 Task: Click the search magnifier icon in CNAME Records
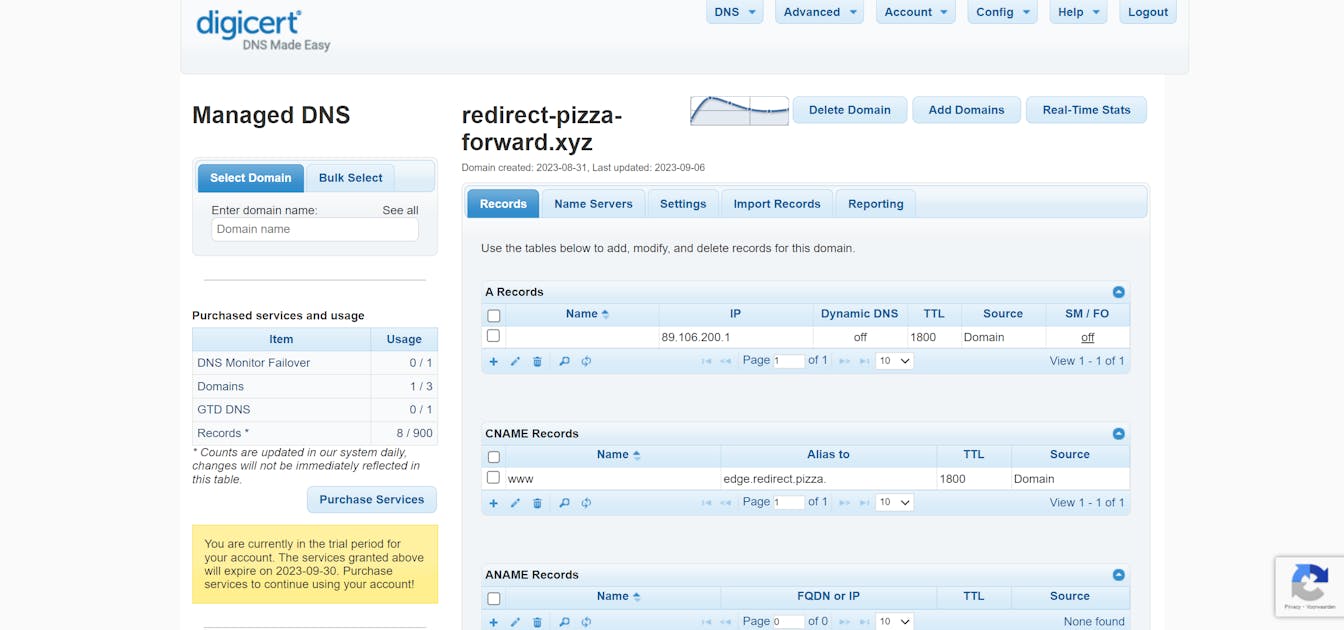tap(564, 503)
